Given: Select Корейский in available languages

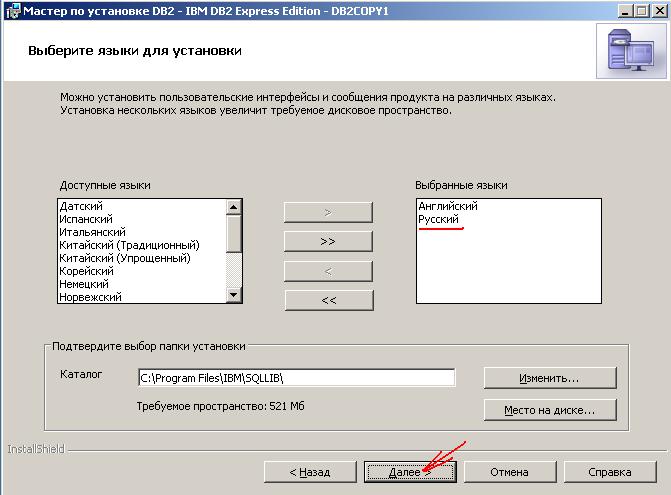Looking at the screenshot, I should pos(86,271).
